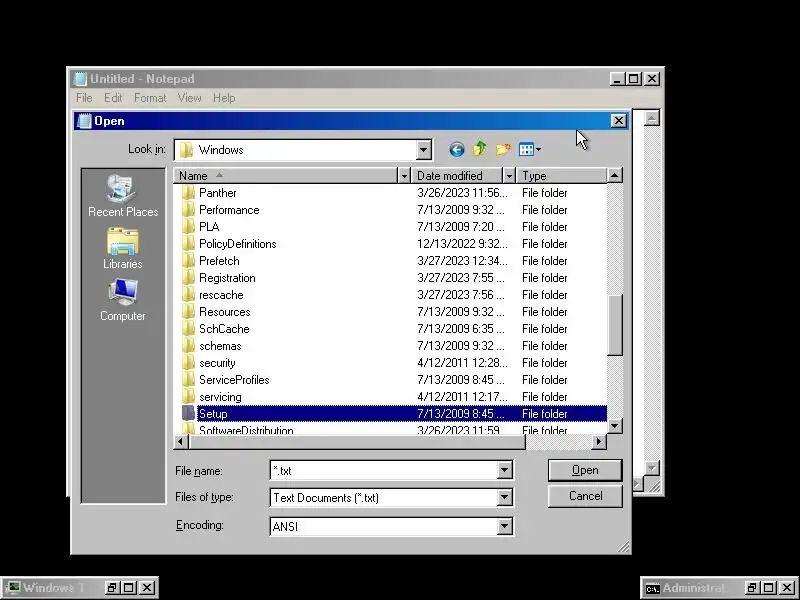Expand the Files of type dropdown
800x600 pixels.
(x=505, y=497)
